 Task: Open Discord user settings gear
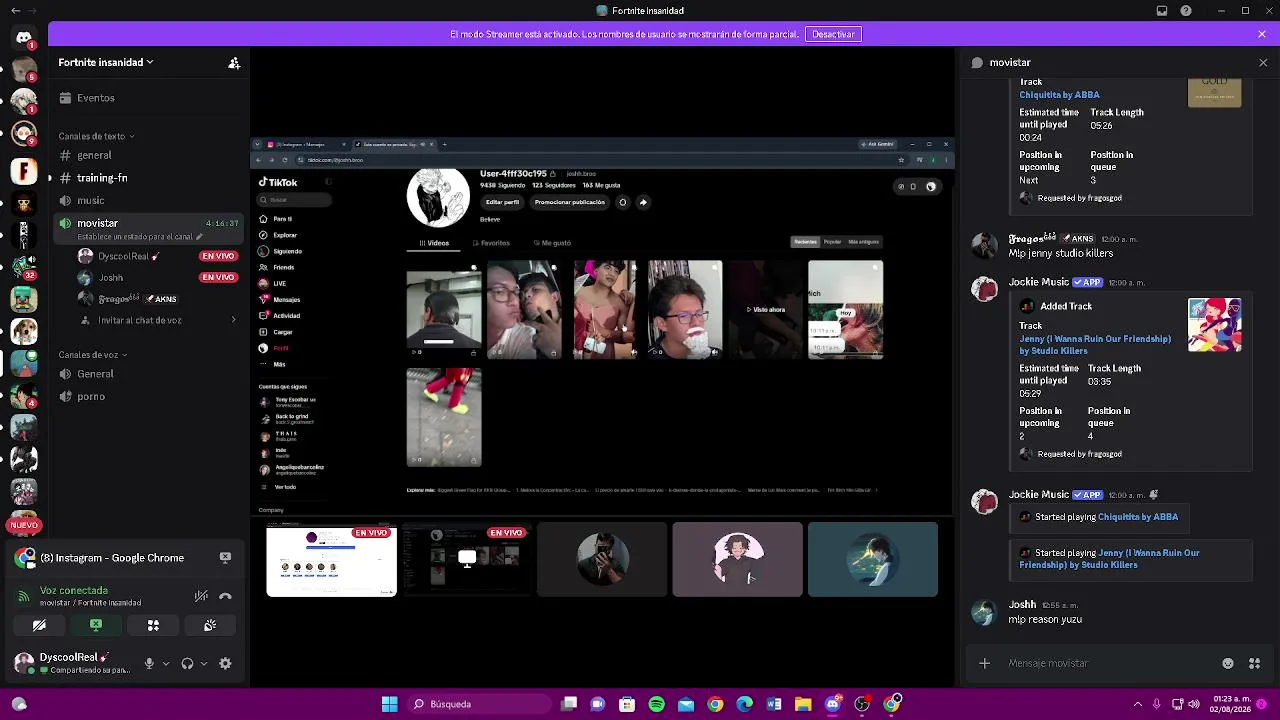coord(225,663)
